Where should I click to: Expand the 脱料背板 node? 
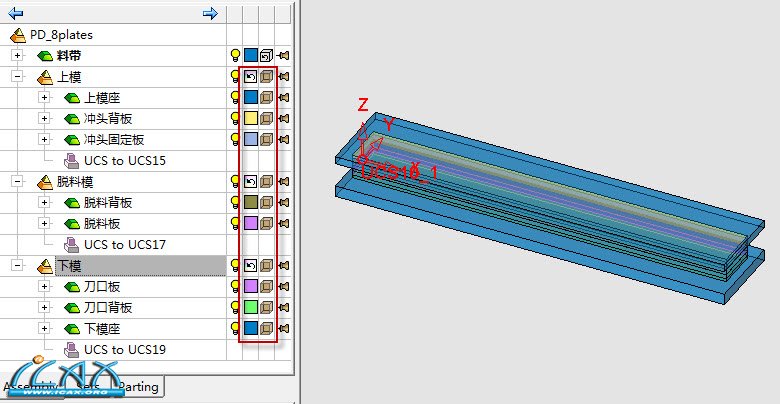click(45, 202)
